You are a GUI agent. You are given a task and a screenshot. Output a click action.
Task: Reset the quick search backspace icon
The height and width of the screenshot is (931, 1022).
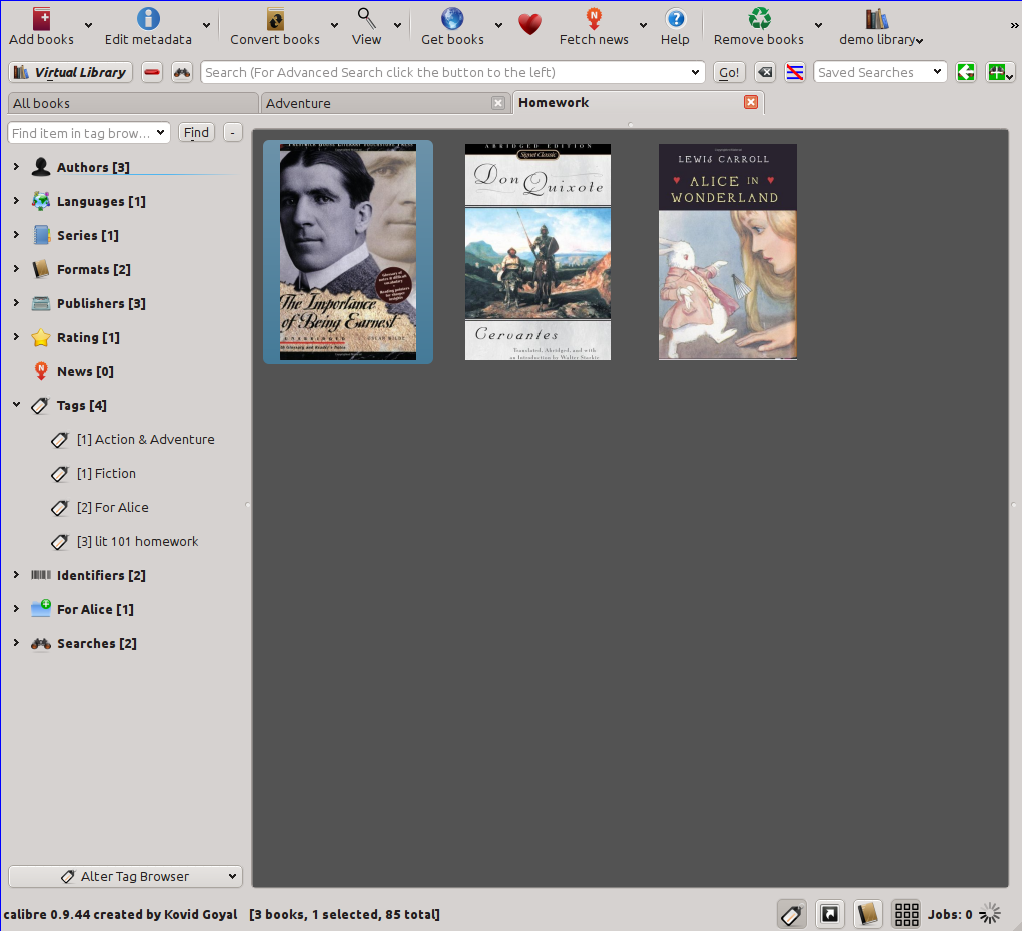pyautogui.click(x=765, y=72)
